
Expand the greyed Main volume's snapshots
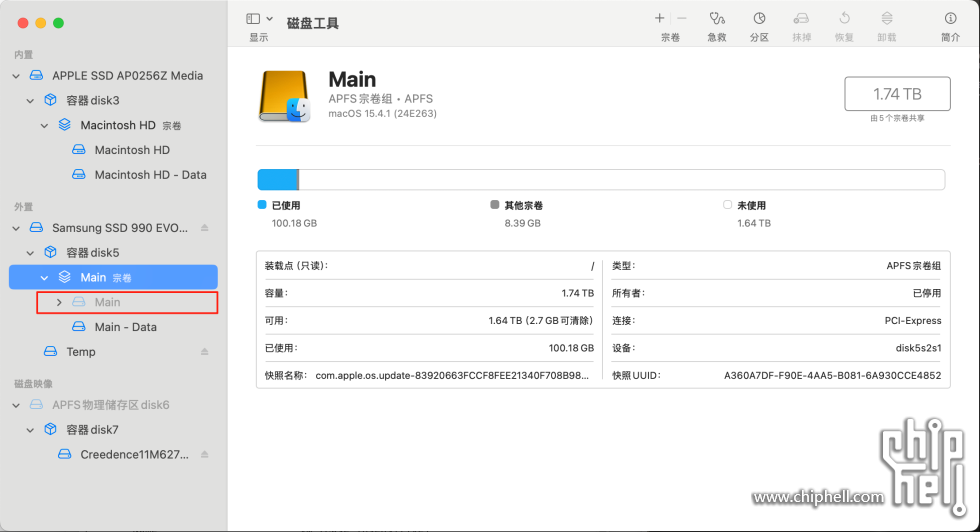coord(59,303)
